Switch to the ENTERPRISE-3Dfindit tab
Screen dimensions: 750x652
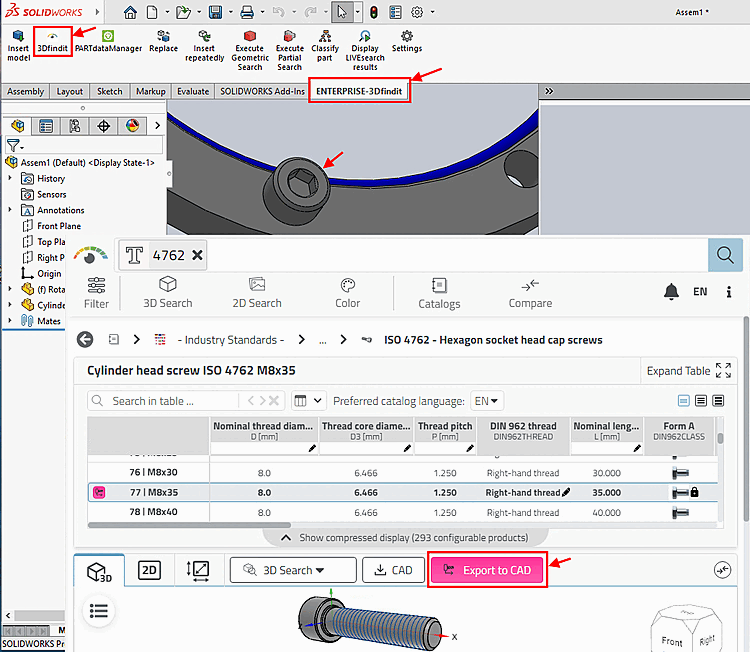[359, 91]
